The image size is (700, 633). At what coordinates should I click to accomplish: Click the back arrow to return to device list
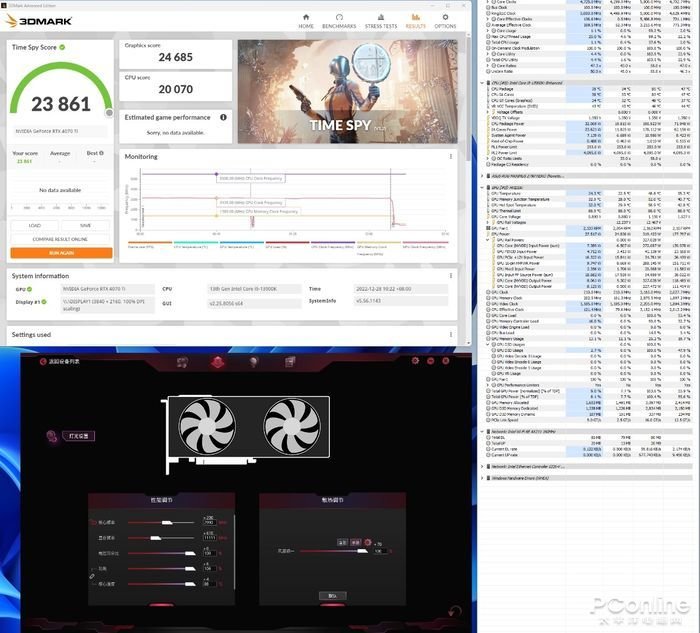(x=43, y=362)
